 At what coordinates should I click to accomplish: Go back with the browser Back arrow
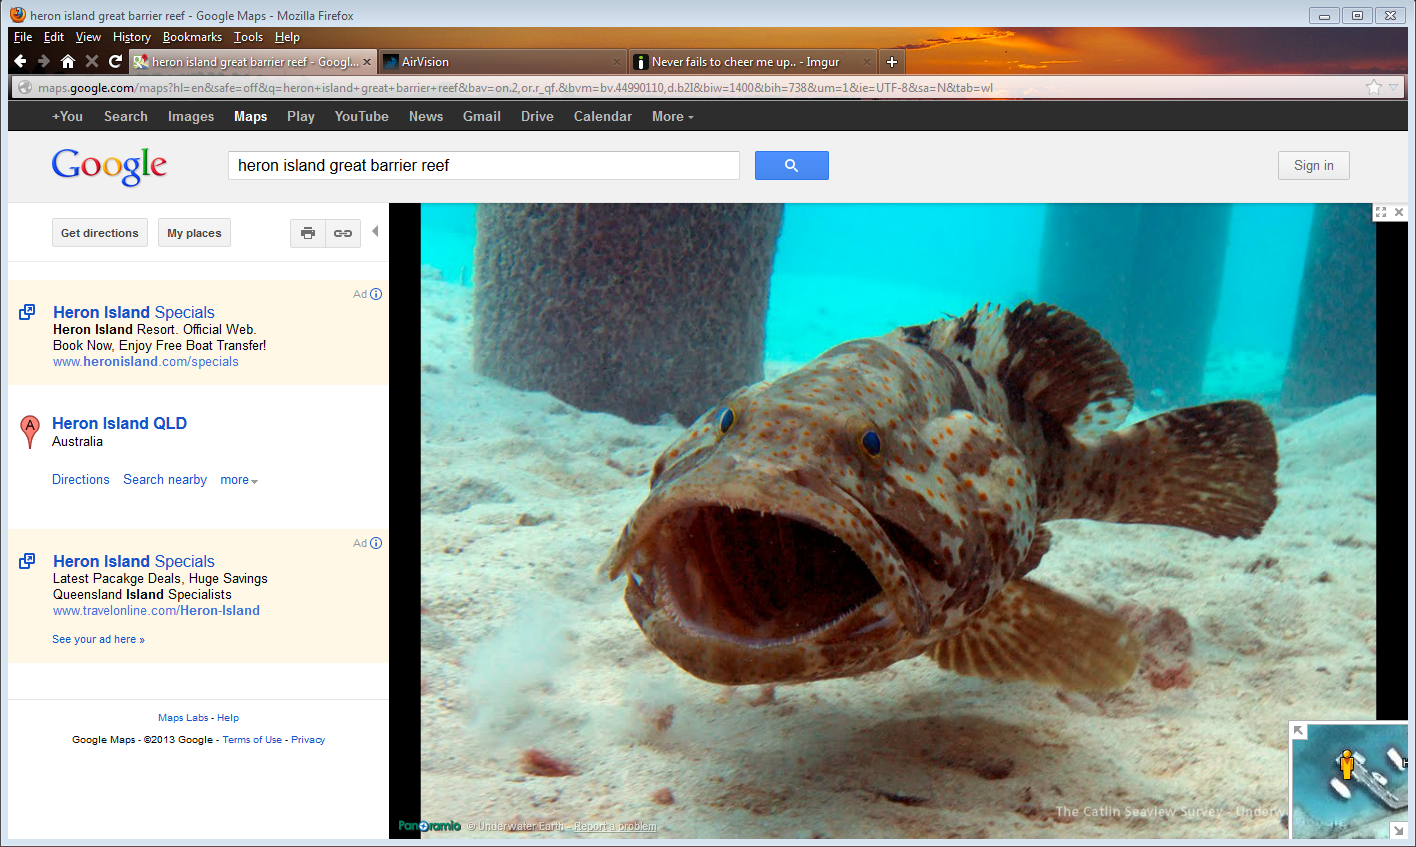click(x=20, y=62)
